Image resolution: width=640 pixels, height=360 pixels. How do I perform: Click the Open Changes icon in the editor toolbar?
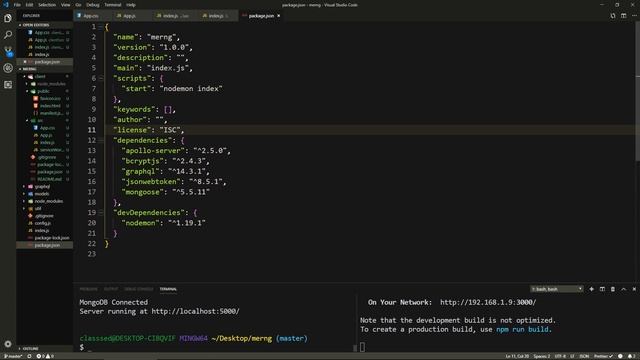(x=613, y=16)
